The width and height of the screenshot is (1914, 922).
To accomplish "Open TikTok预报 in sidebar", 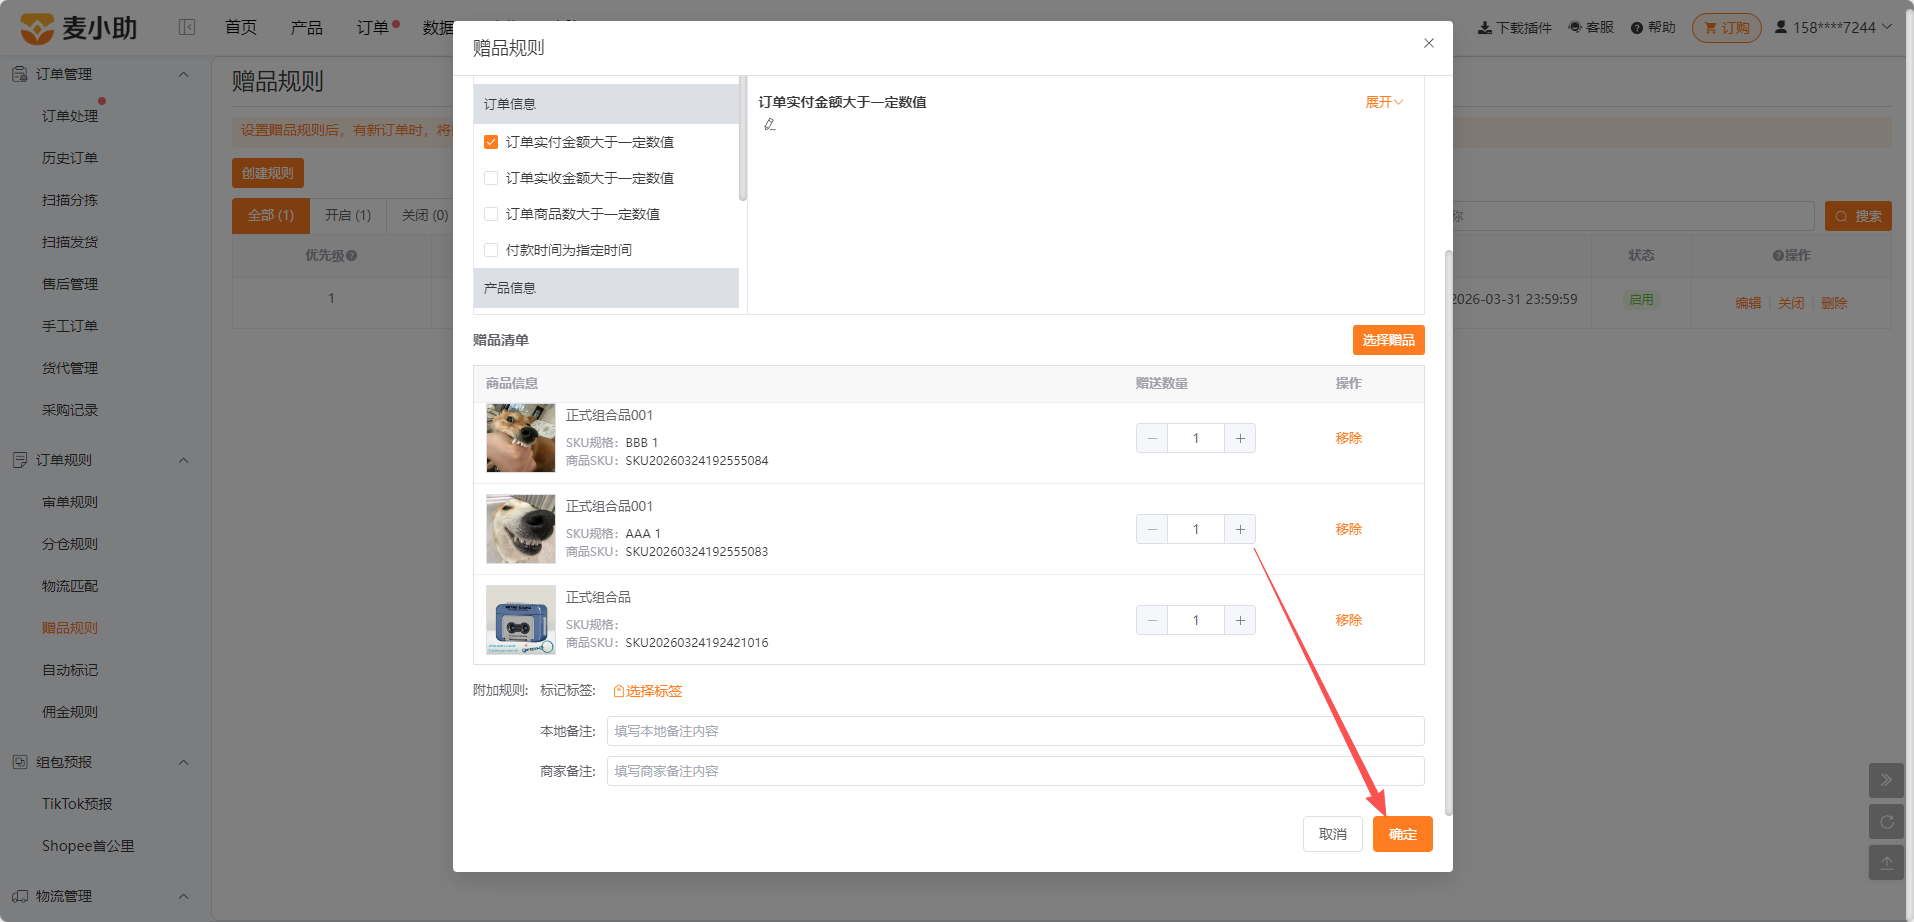I will point(77,804).
